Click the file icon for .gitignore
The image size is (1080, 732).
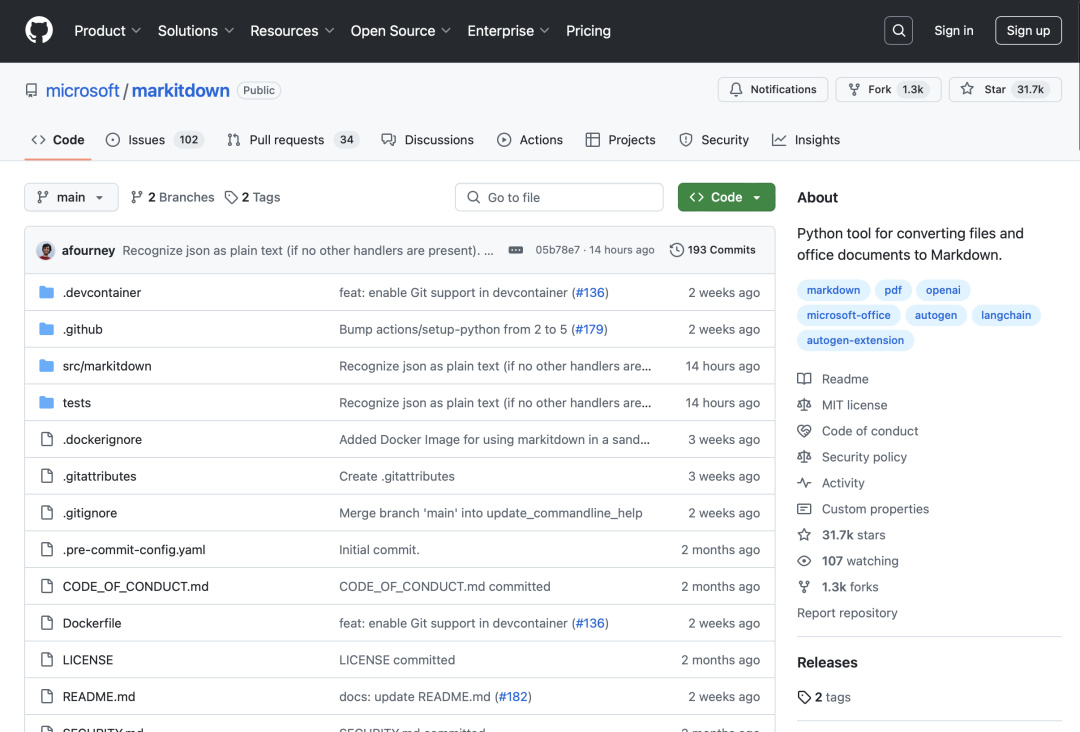[x=47, y=513]
